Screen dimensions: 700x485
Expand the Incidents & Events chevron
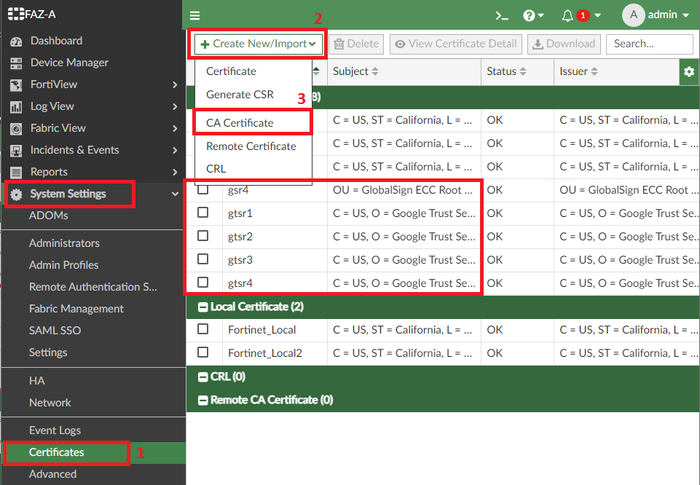[x=175, y=151]
